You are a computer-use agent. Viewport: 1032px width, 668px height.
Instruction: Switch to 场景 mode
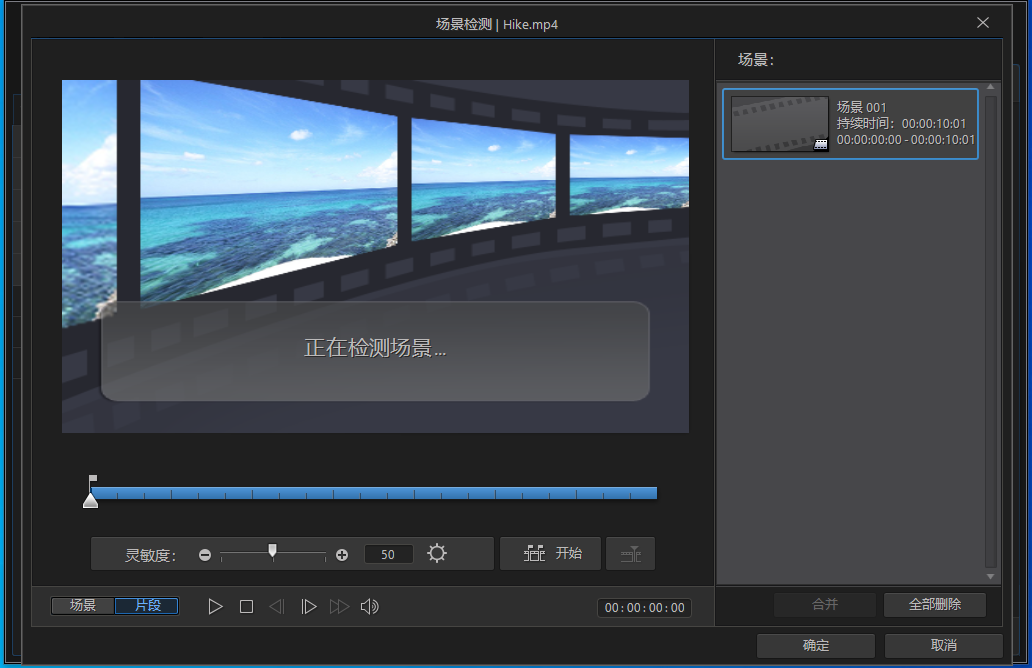tap(83, 605)
